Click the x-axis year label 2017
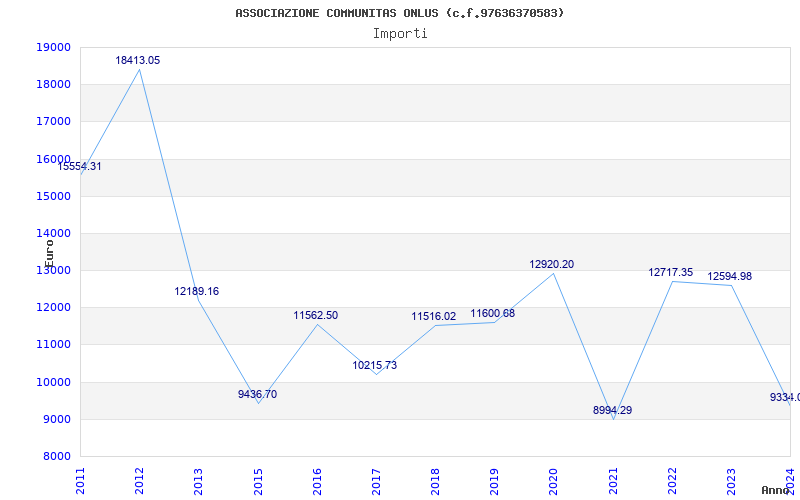The width and height of the screenshot is (800, 500). (376, 481)
